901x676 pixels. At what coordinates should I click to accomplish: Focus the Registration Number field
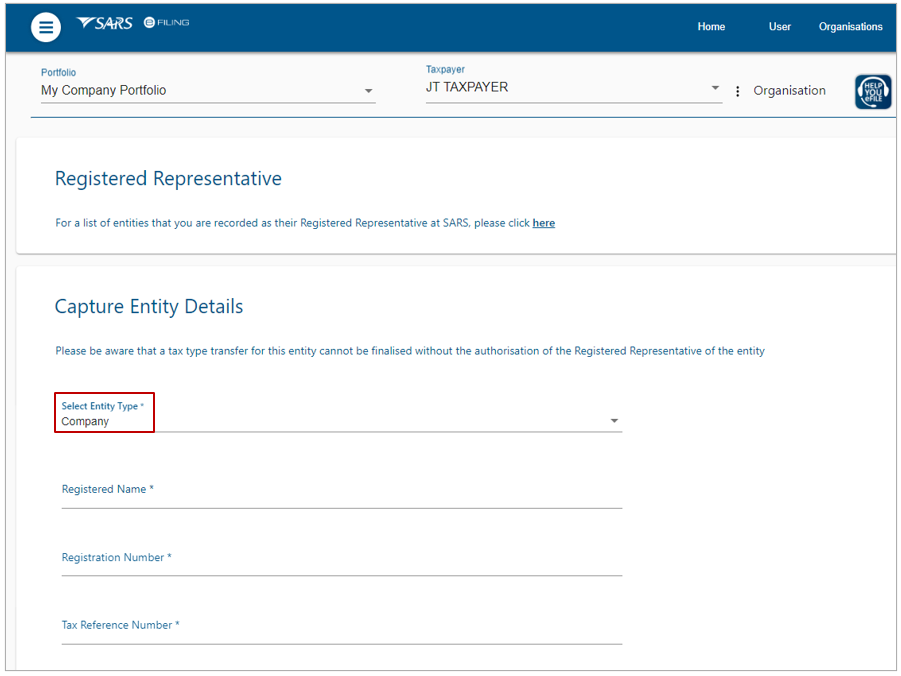[342, 561]
